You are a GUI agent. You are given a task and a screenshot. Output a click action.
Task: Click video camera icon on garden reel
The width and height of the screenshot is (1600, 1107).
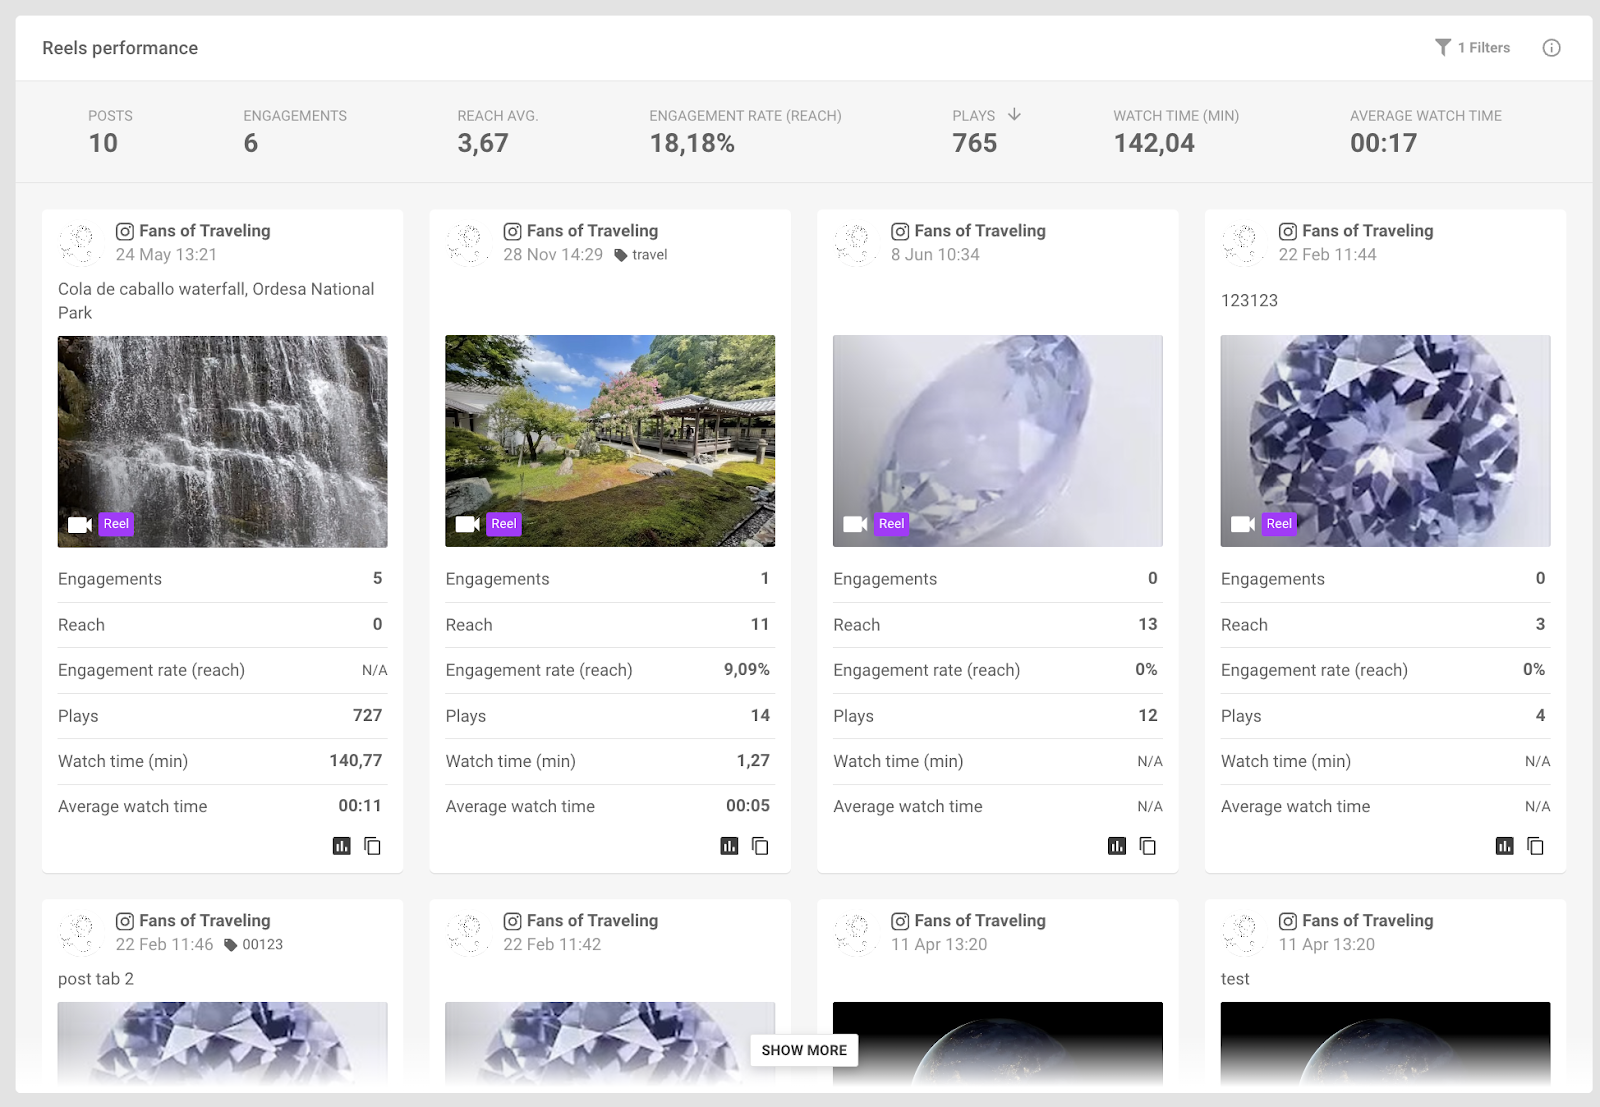click(x=467, y=524)
